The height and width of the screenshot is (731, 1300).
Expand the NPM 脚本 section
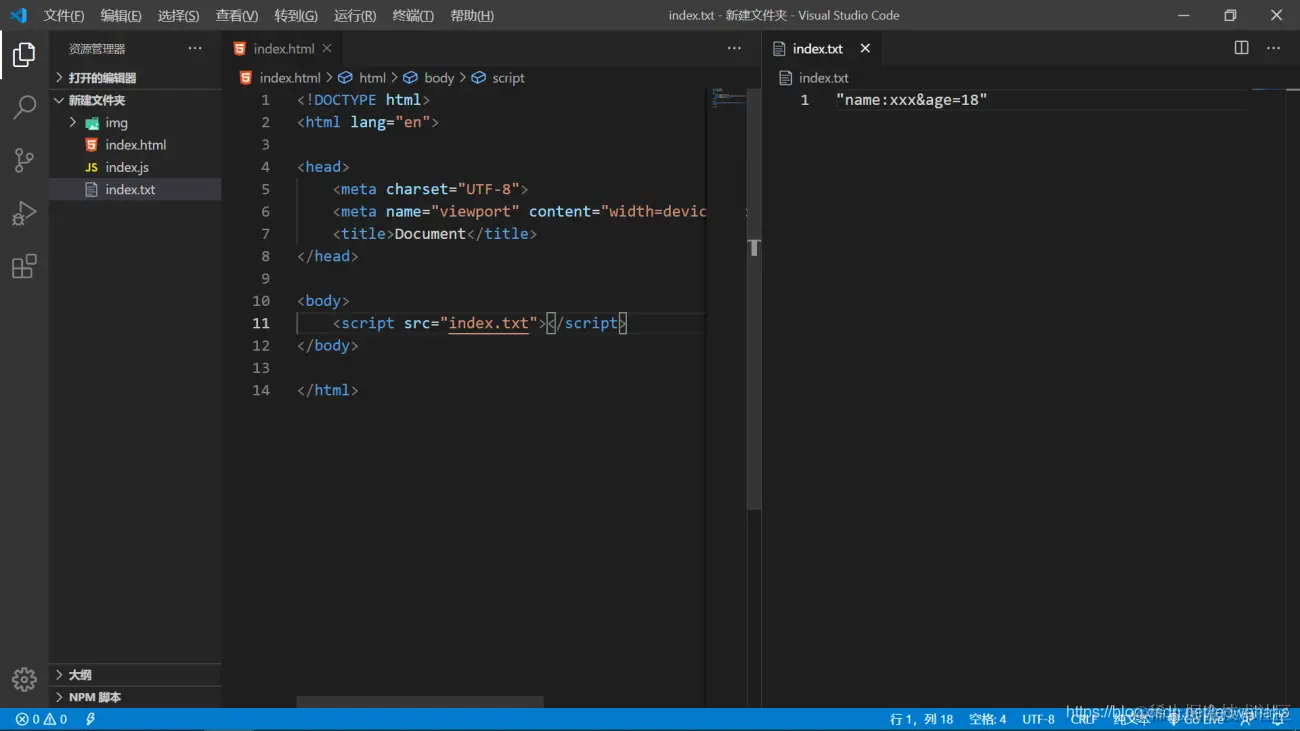[x=135, y=697]
